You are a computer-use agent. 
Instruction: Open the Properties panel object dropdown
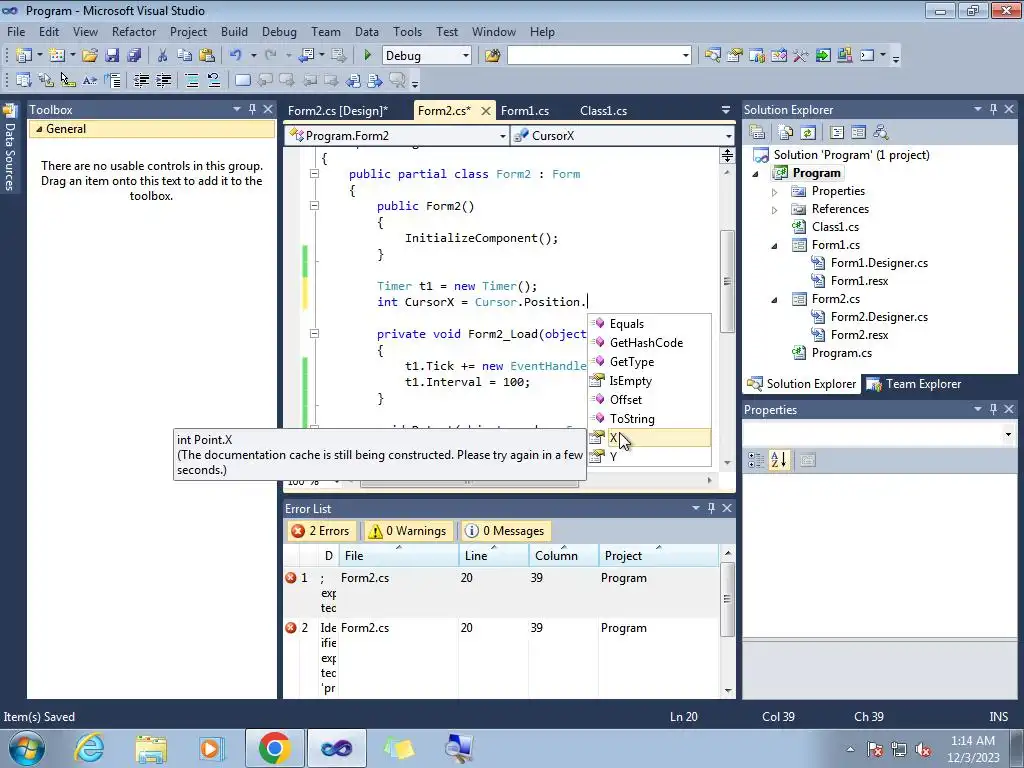coord(1008,434)
